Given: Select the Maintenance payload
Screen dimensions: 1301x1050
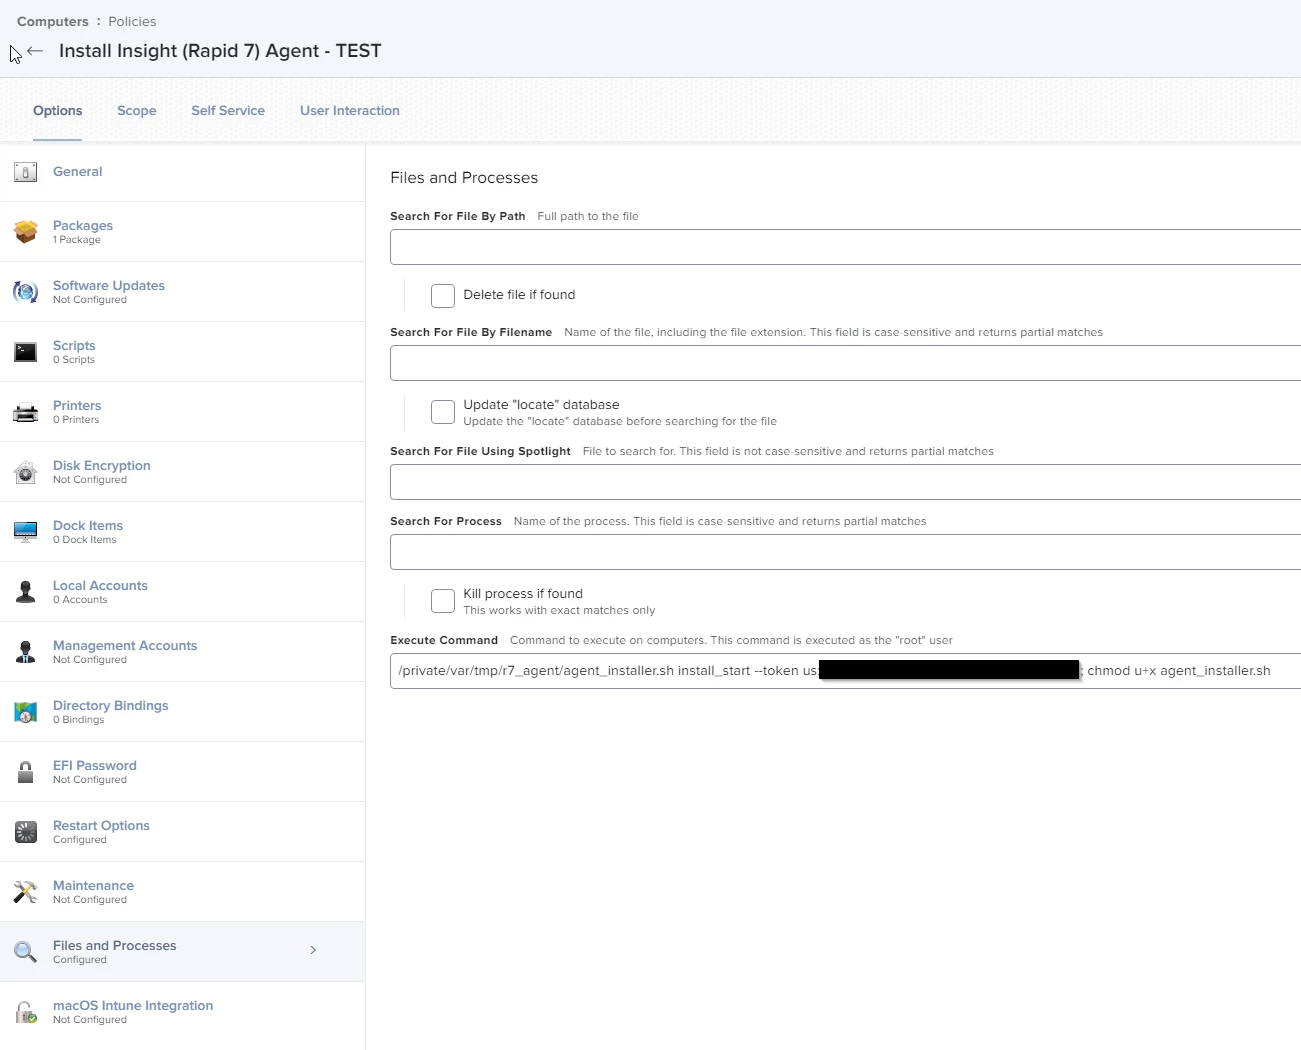Looking at the screenshot, I should pos(182,892).
